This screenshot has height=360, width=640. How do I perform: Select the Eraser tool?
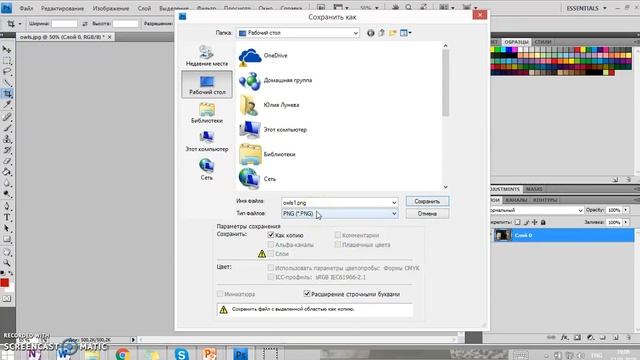tap(7, 161)
